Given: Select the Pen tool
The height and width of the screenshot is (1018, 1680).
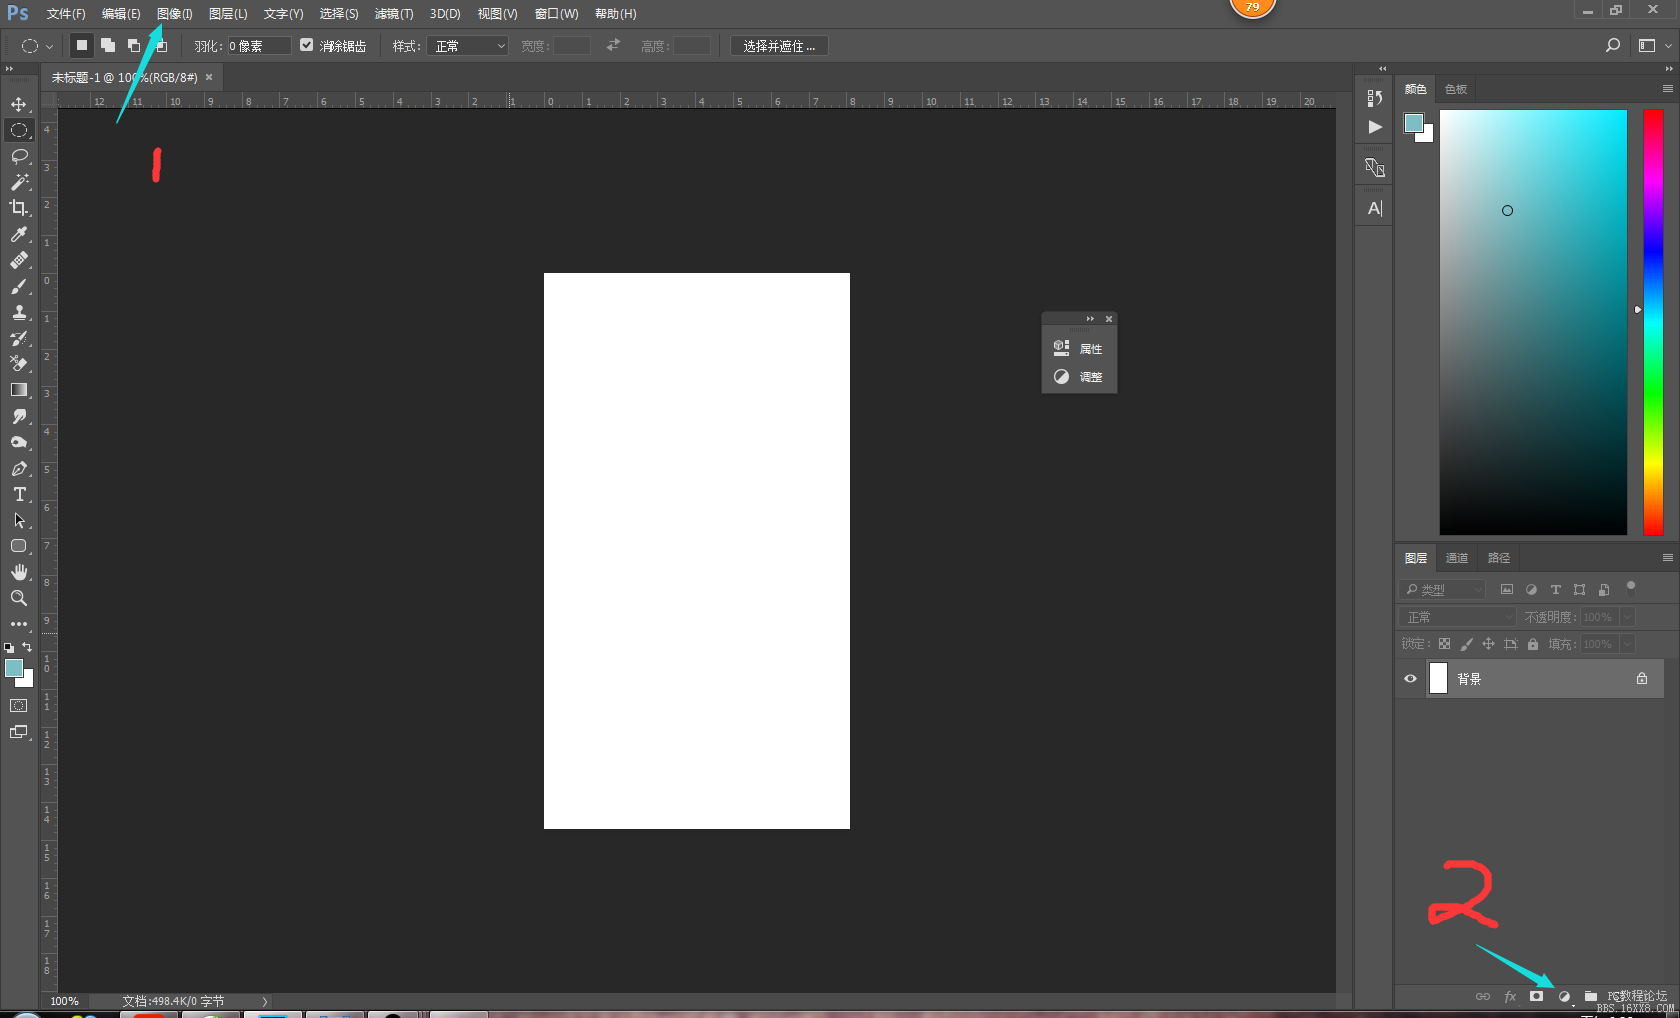Looking at the screenshot, I should point(19,468).
